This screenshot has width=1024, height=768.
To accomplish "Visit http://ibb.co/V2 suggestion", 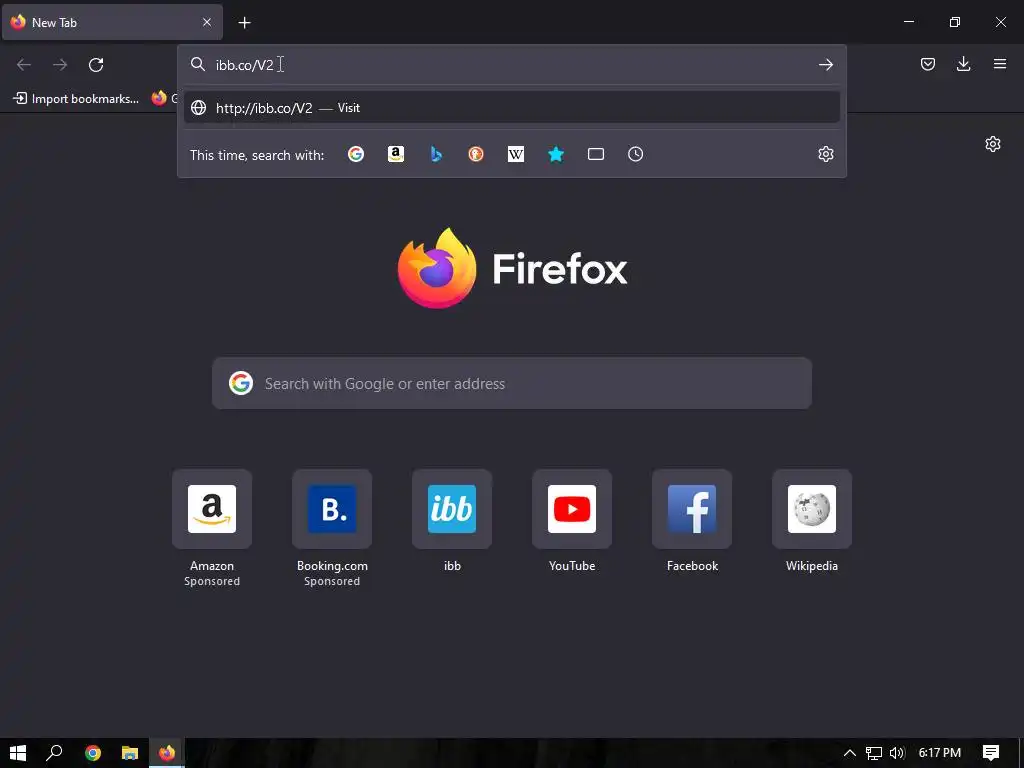I will [x=511, y=108].
